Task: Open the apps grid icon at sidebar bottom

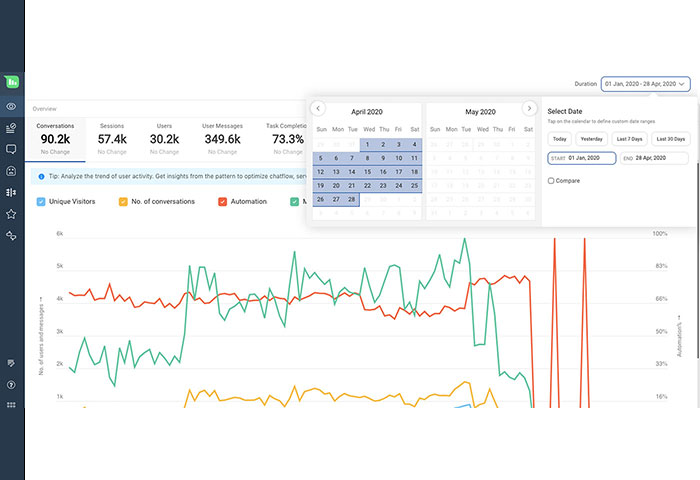Action: pos(11,405)
